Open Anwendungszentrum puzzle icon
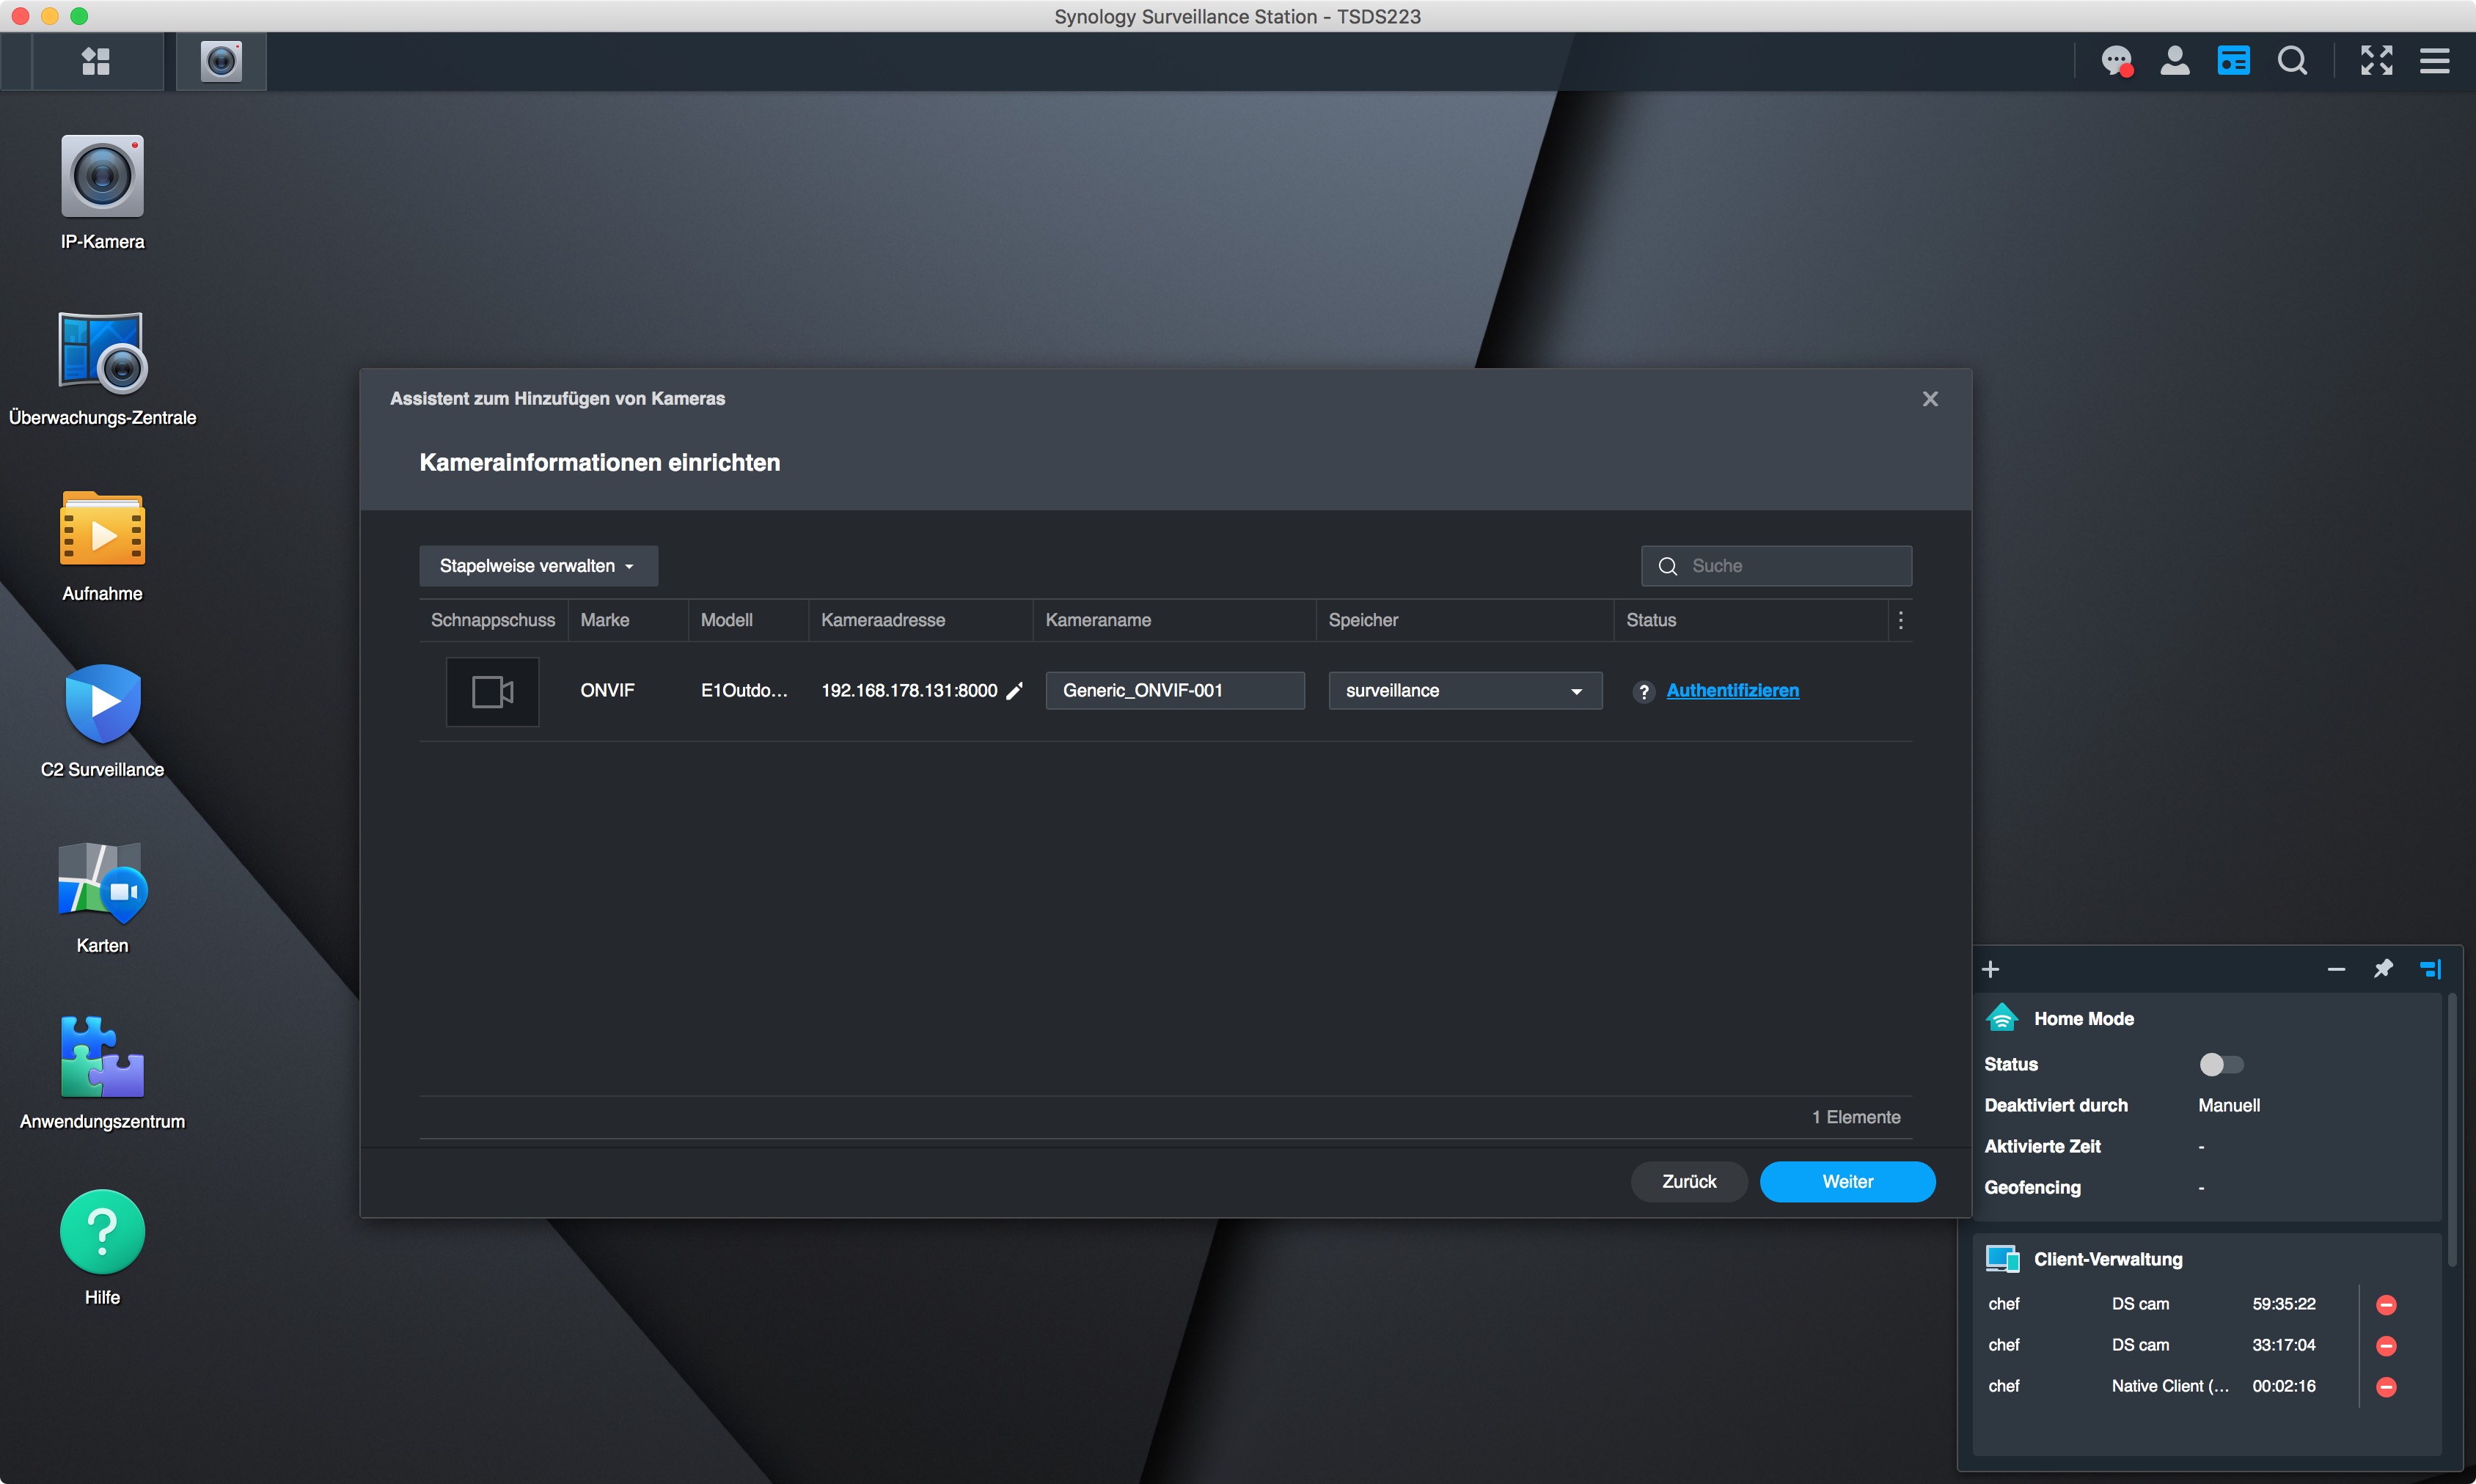Screen dimensions: 2476x1484 pyautogui.click(x=102, y=1057)
